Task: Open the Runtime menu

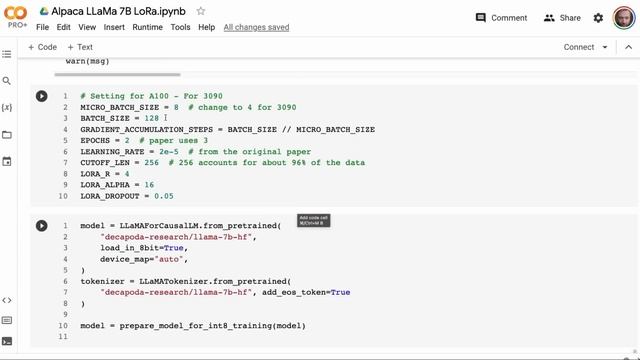Action: pos(147,27)
